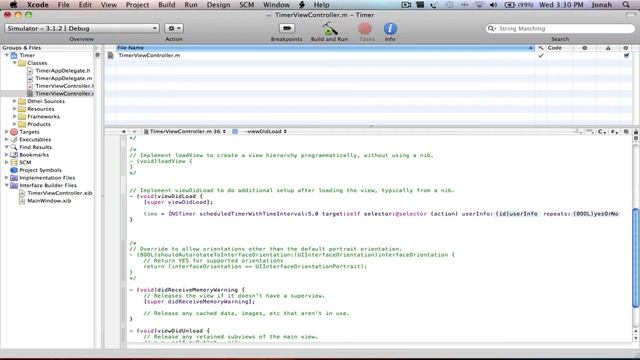Image resolution: width=640 pixels, height=360 pixels.
Task: Open the Apple menu
Action: (13, 5)
